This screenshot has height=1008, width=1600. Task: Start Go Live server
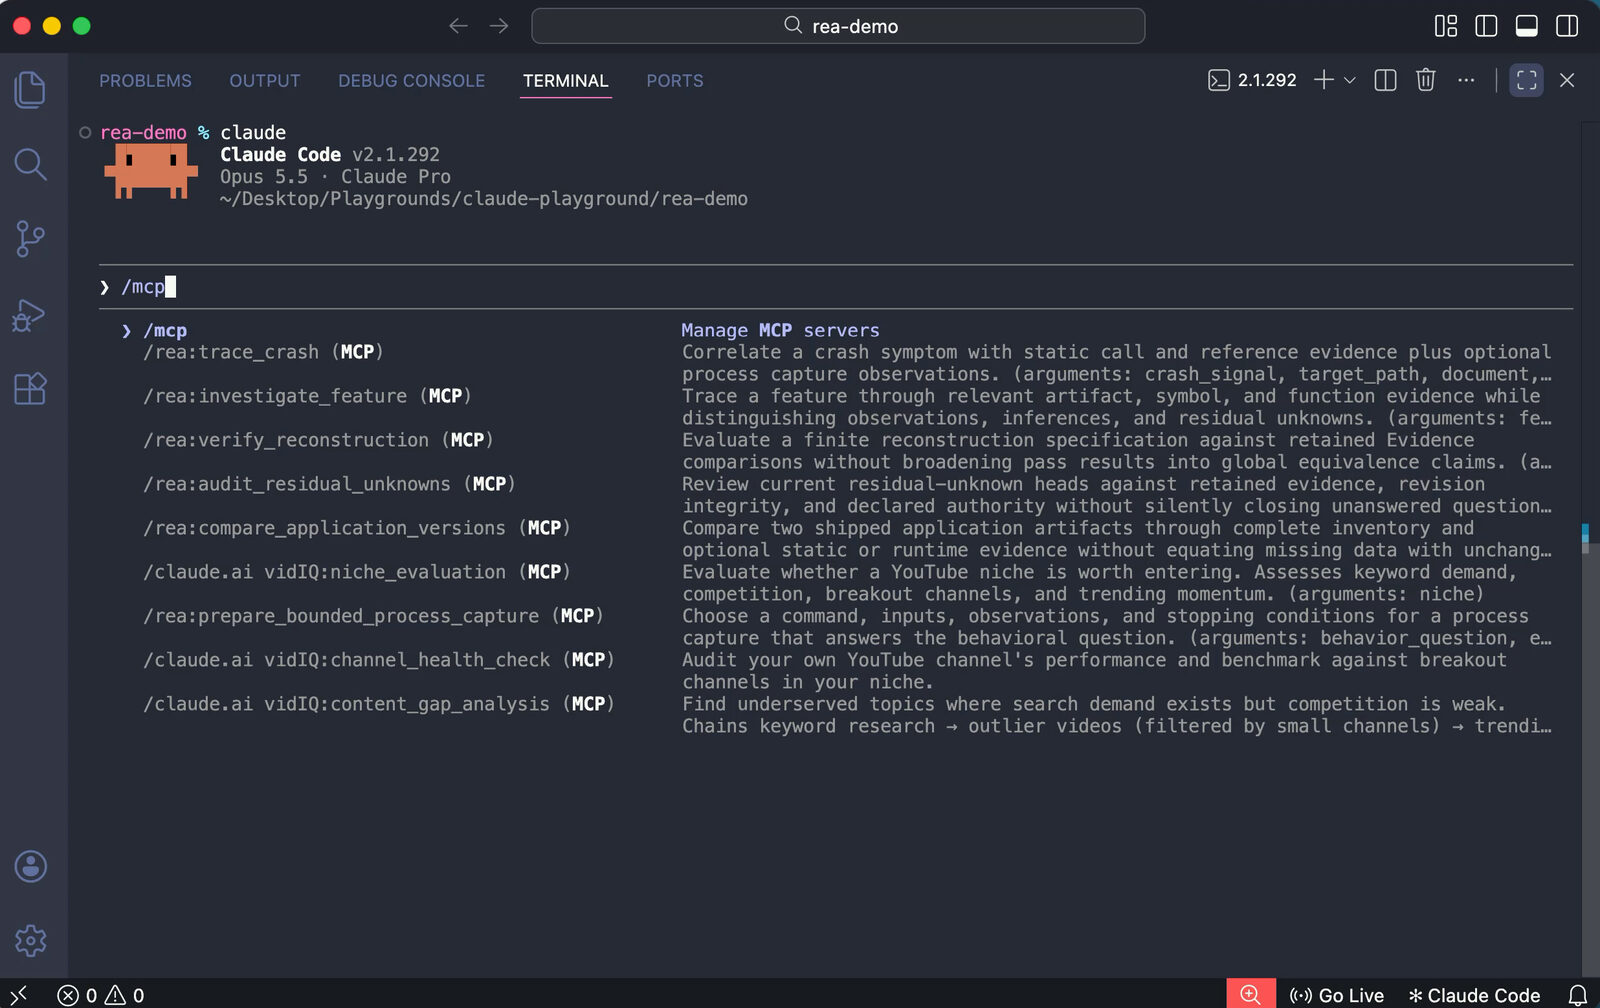coord(1337,995)
